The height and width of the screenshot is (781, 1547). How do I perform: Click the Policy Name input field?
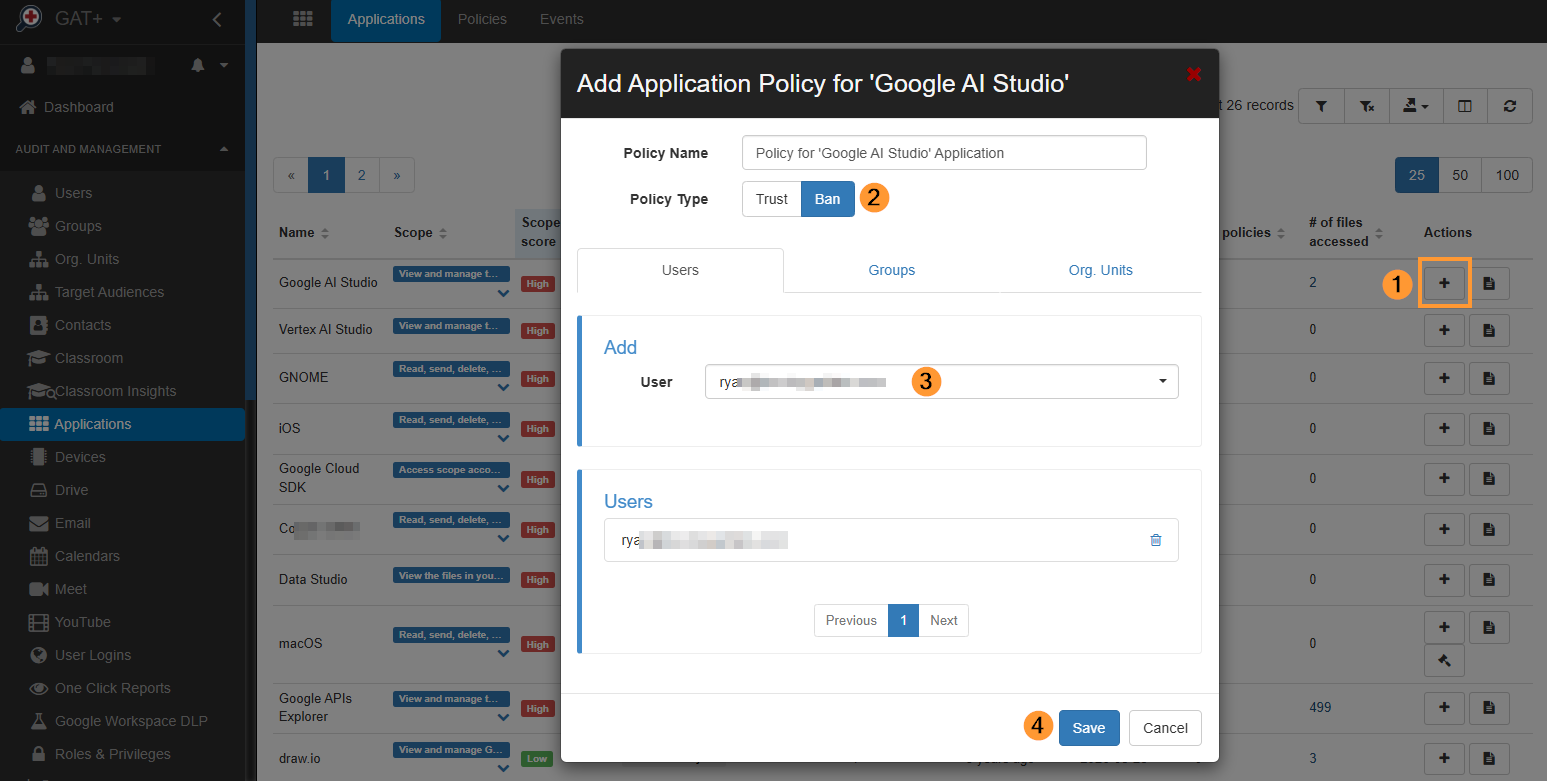click(x=944, y=153)
